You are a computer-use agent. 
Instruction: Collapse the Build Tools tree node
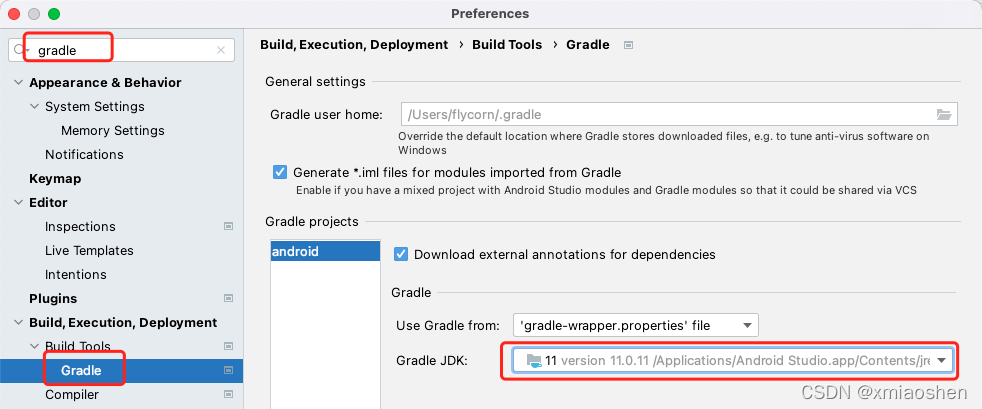point(34,346)
